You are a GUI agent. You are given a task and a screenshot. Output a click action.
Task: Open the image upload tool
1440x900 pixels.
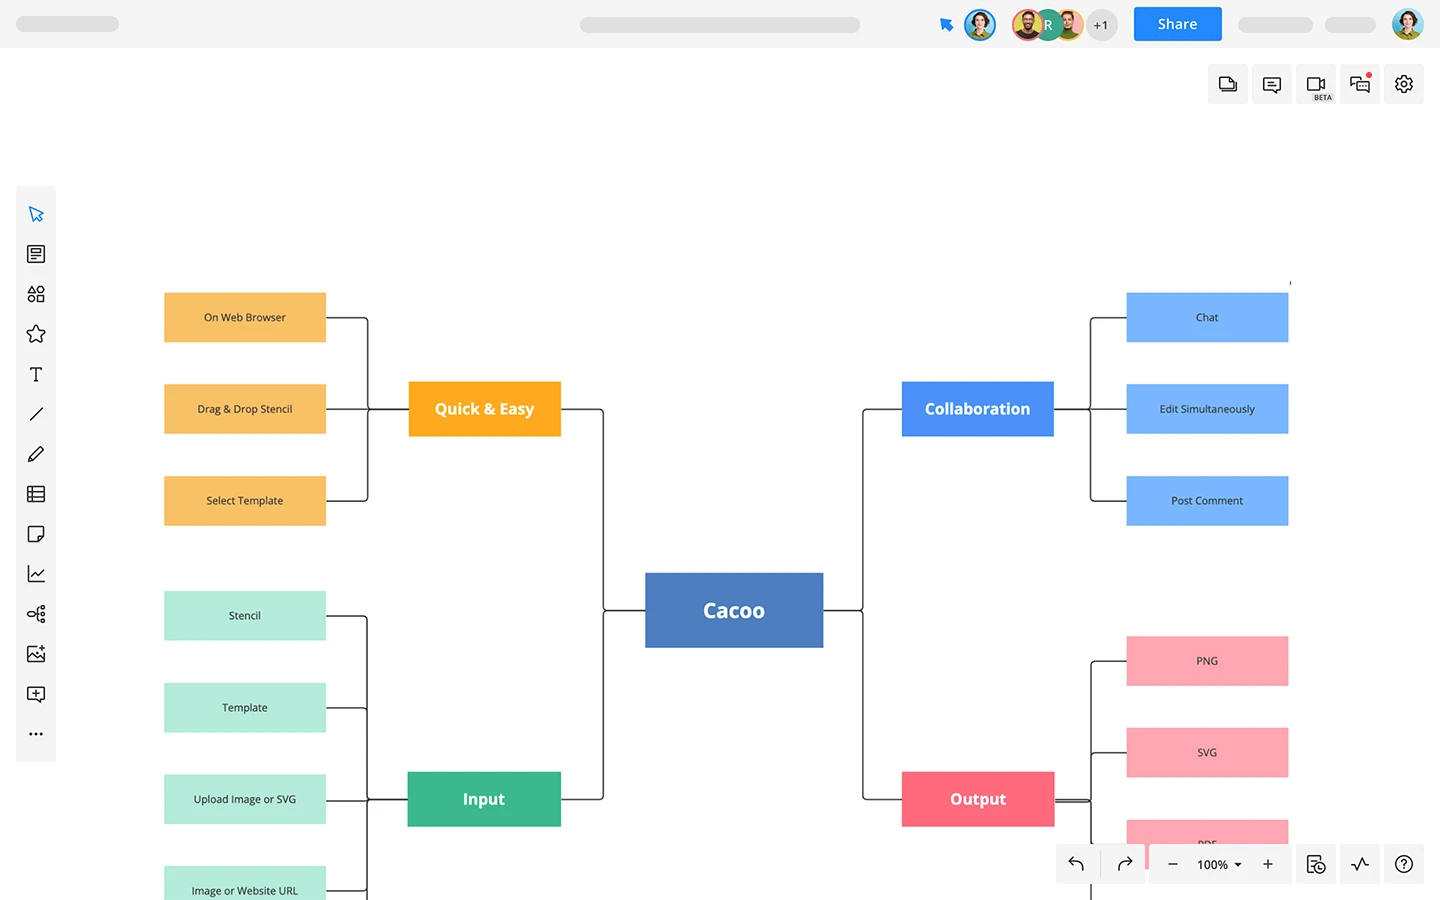click(x=36, y=654)
